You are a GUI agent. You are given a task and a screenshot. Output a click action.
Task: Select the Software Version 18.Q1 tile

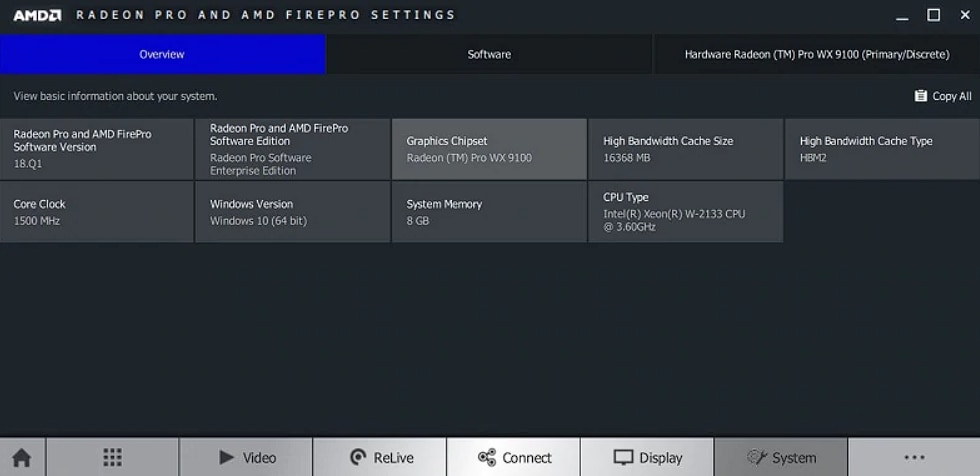pos(97,149)
